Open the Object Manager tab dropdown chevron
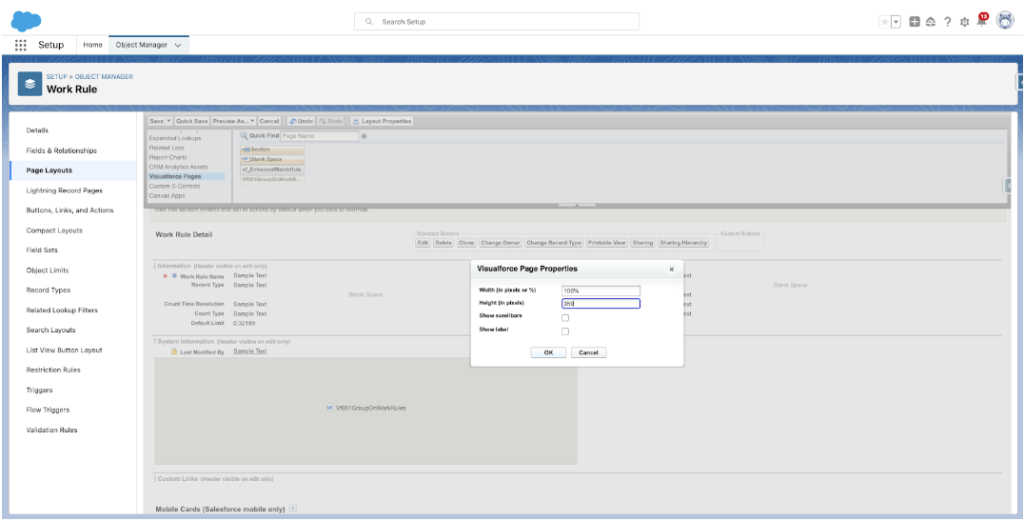Image resolution: width=1024 pixels, height=521 pixels. tap(178, 45)
